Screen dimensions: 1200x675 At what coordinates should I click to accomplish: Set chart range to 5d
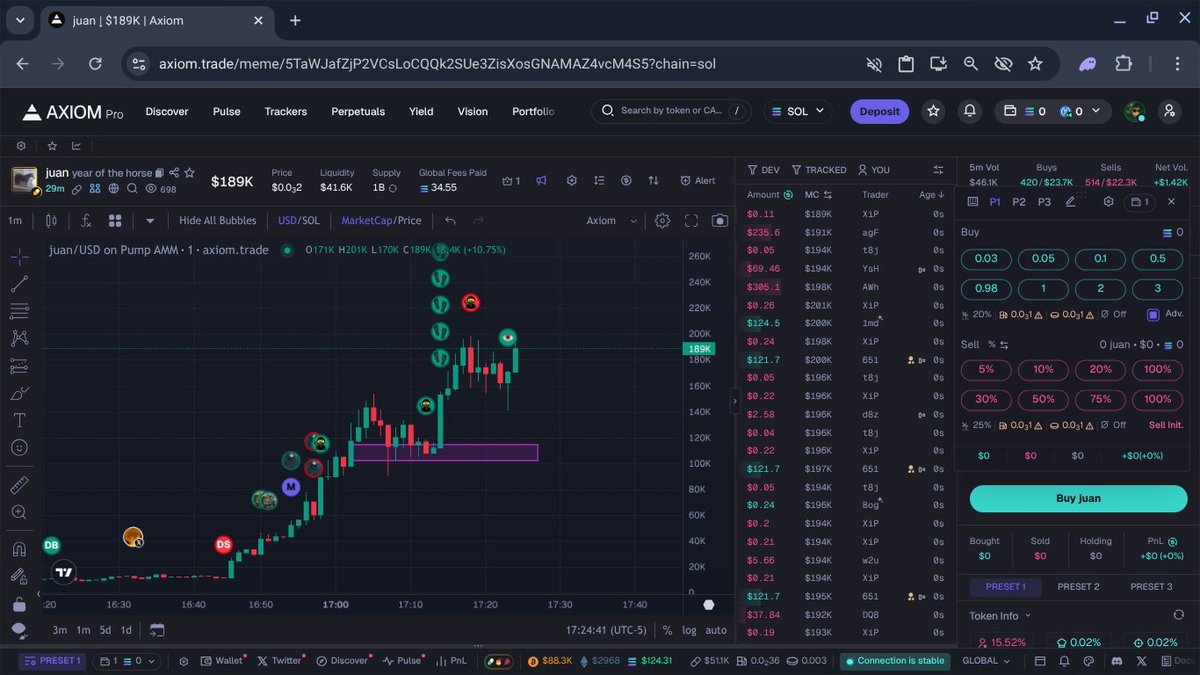pyautogui.click(x=105, y=630)
